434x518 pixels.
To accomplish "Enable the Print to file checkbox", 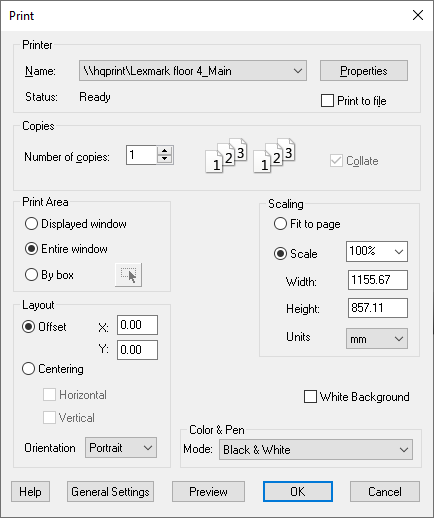I will (327, 101).
